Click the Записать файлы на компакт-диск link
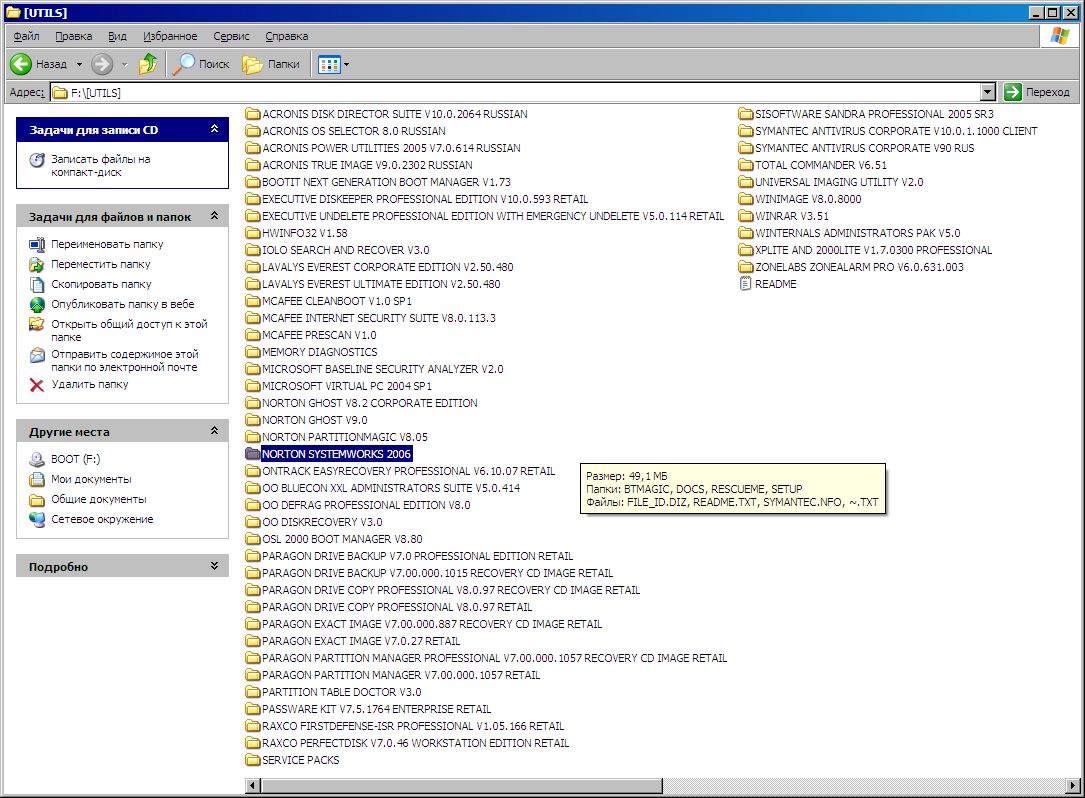This screenshot has height=798, width=1085. pyautogui.click(x=100, y=165)
